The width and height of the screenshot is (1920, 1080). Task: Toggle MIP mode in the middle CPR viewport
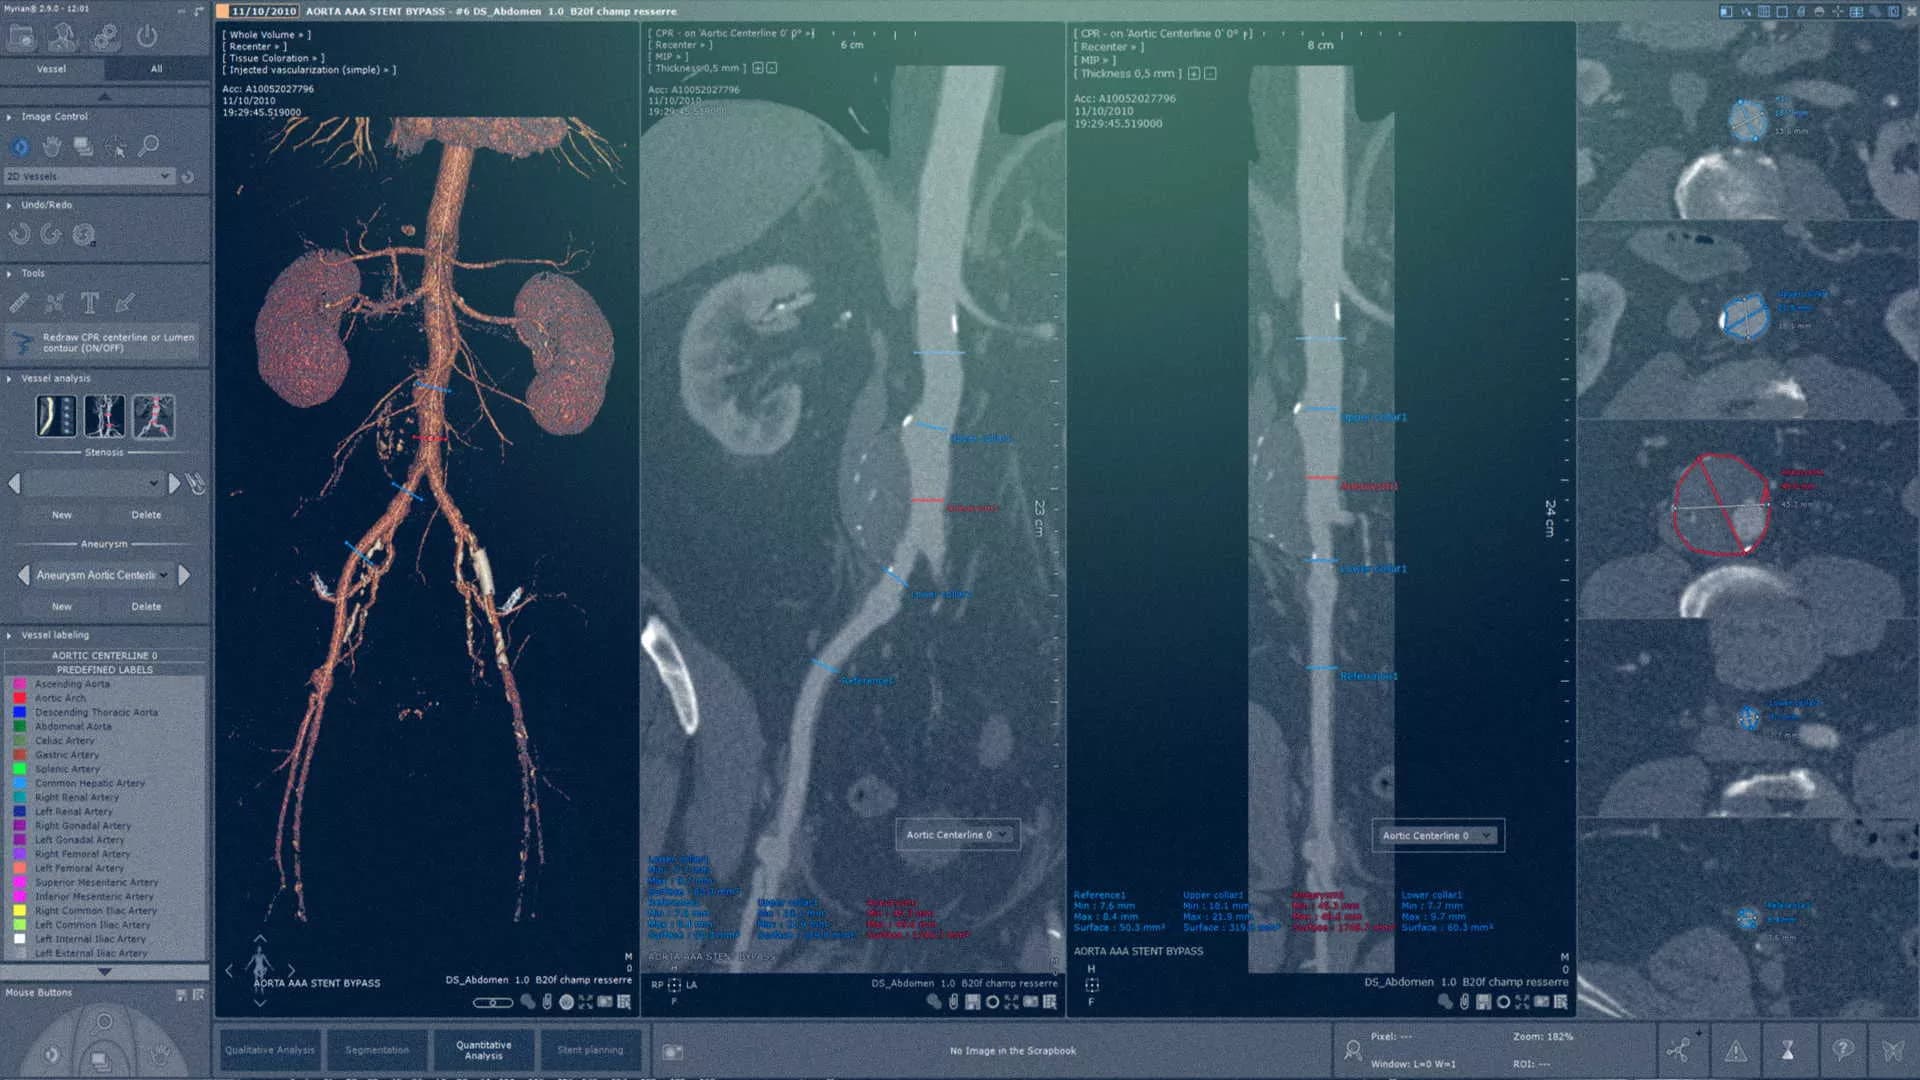[662, 57]
